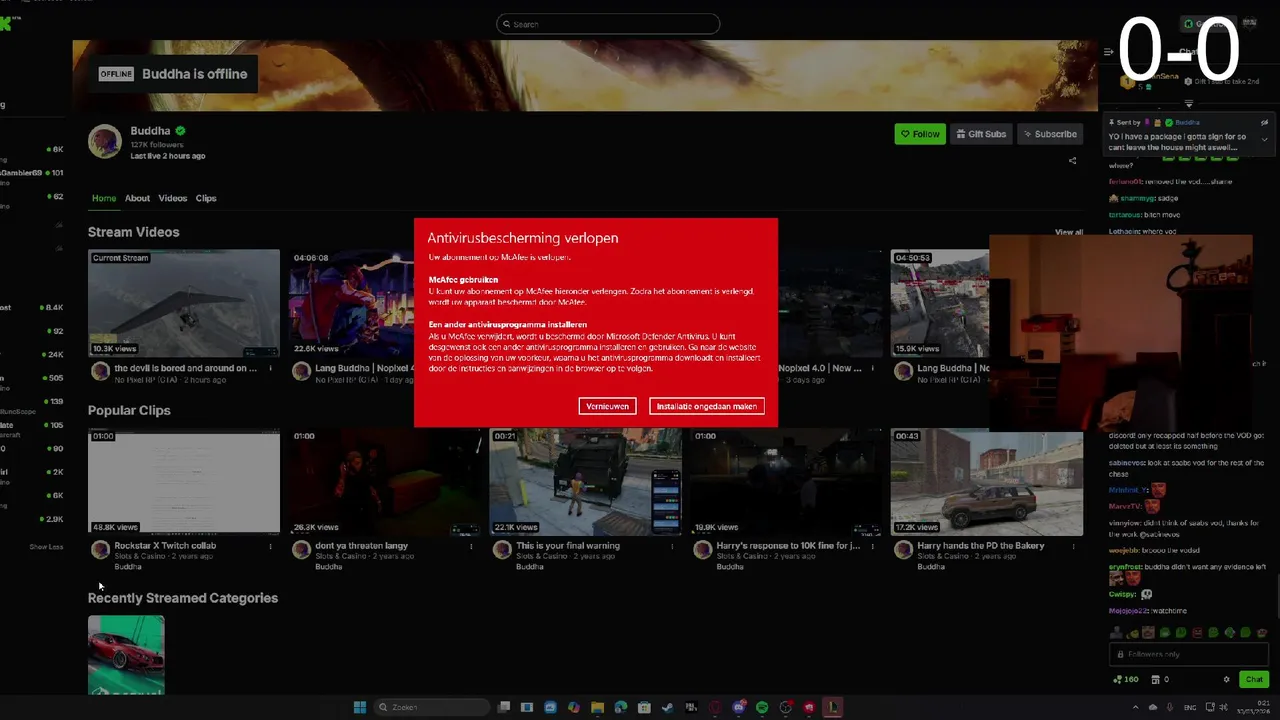
Task: Open the Gift Subs option
Action: [x=980, y=134]
